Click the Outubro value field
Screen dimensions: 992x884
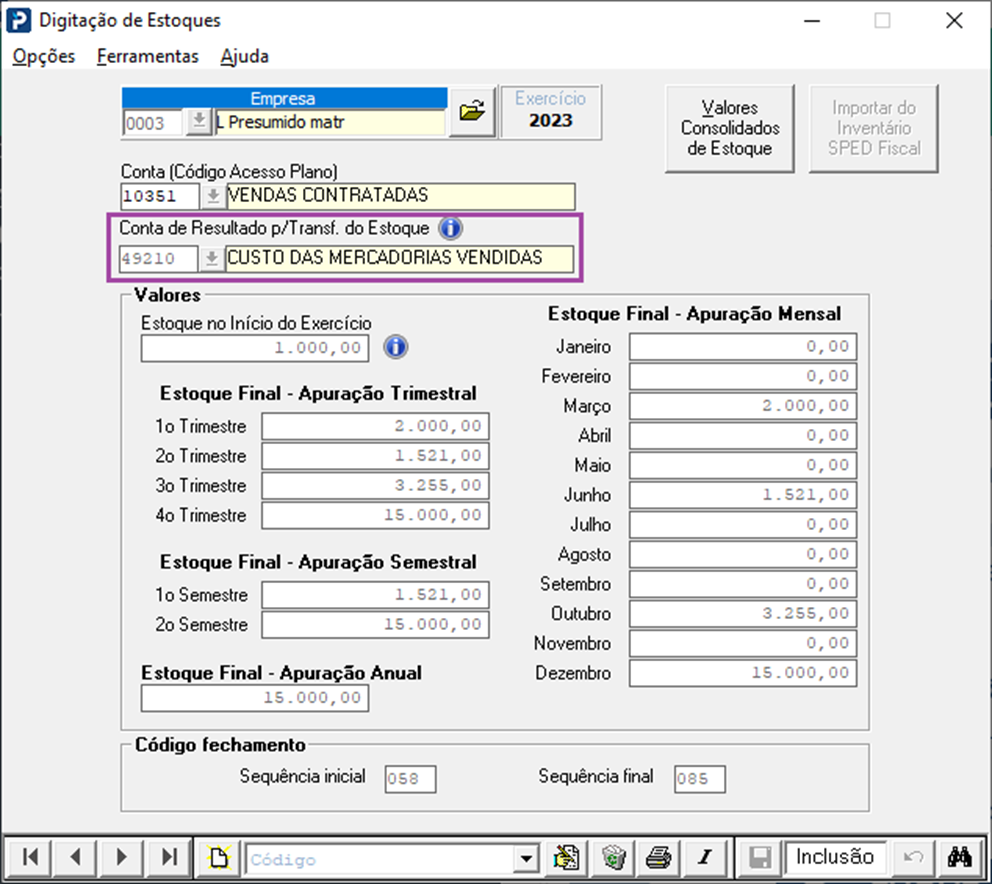pos(743,614)
